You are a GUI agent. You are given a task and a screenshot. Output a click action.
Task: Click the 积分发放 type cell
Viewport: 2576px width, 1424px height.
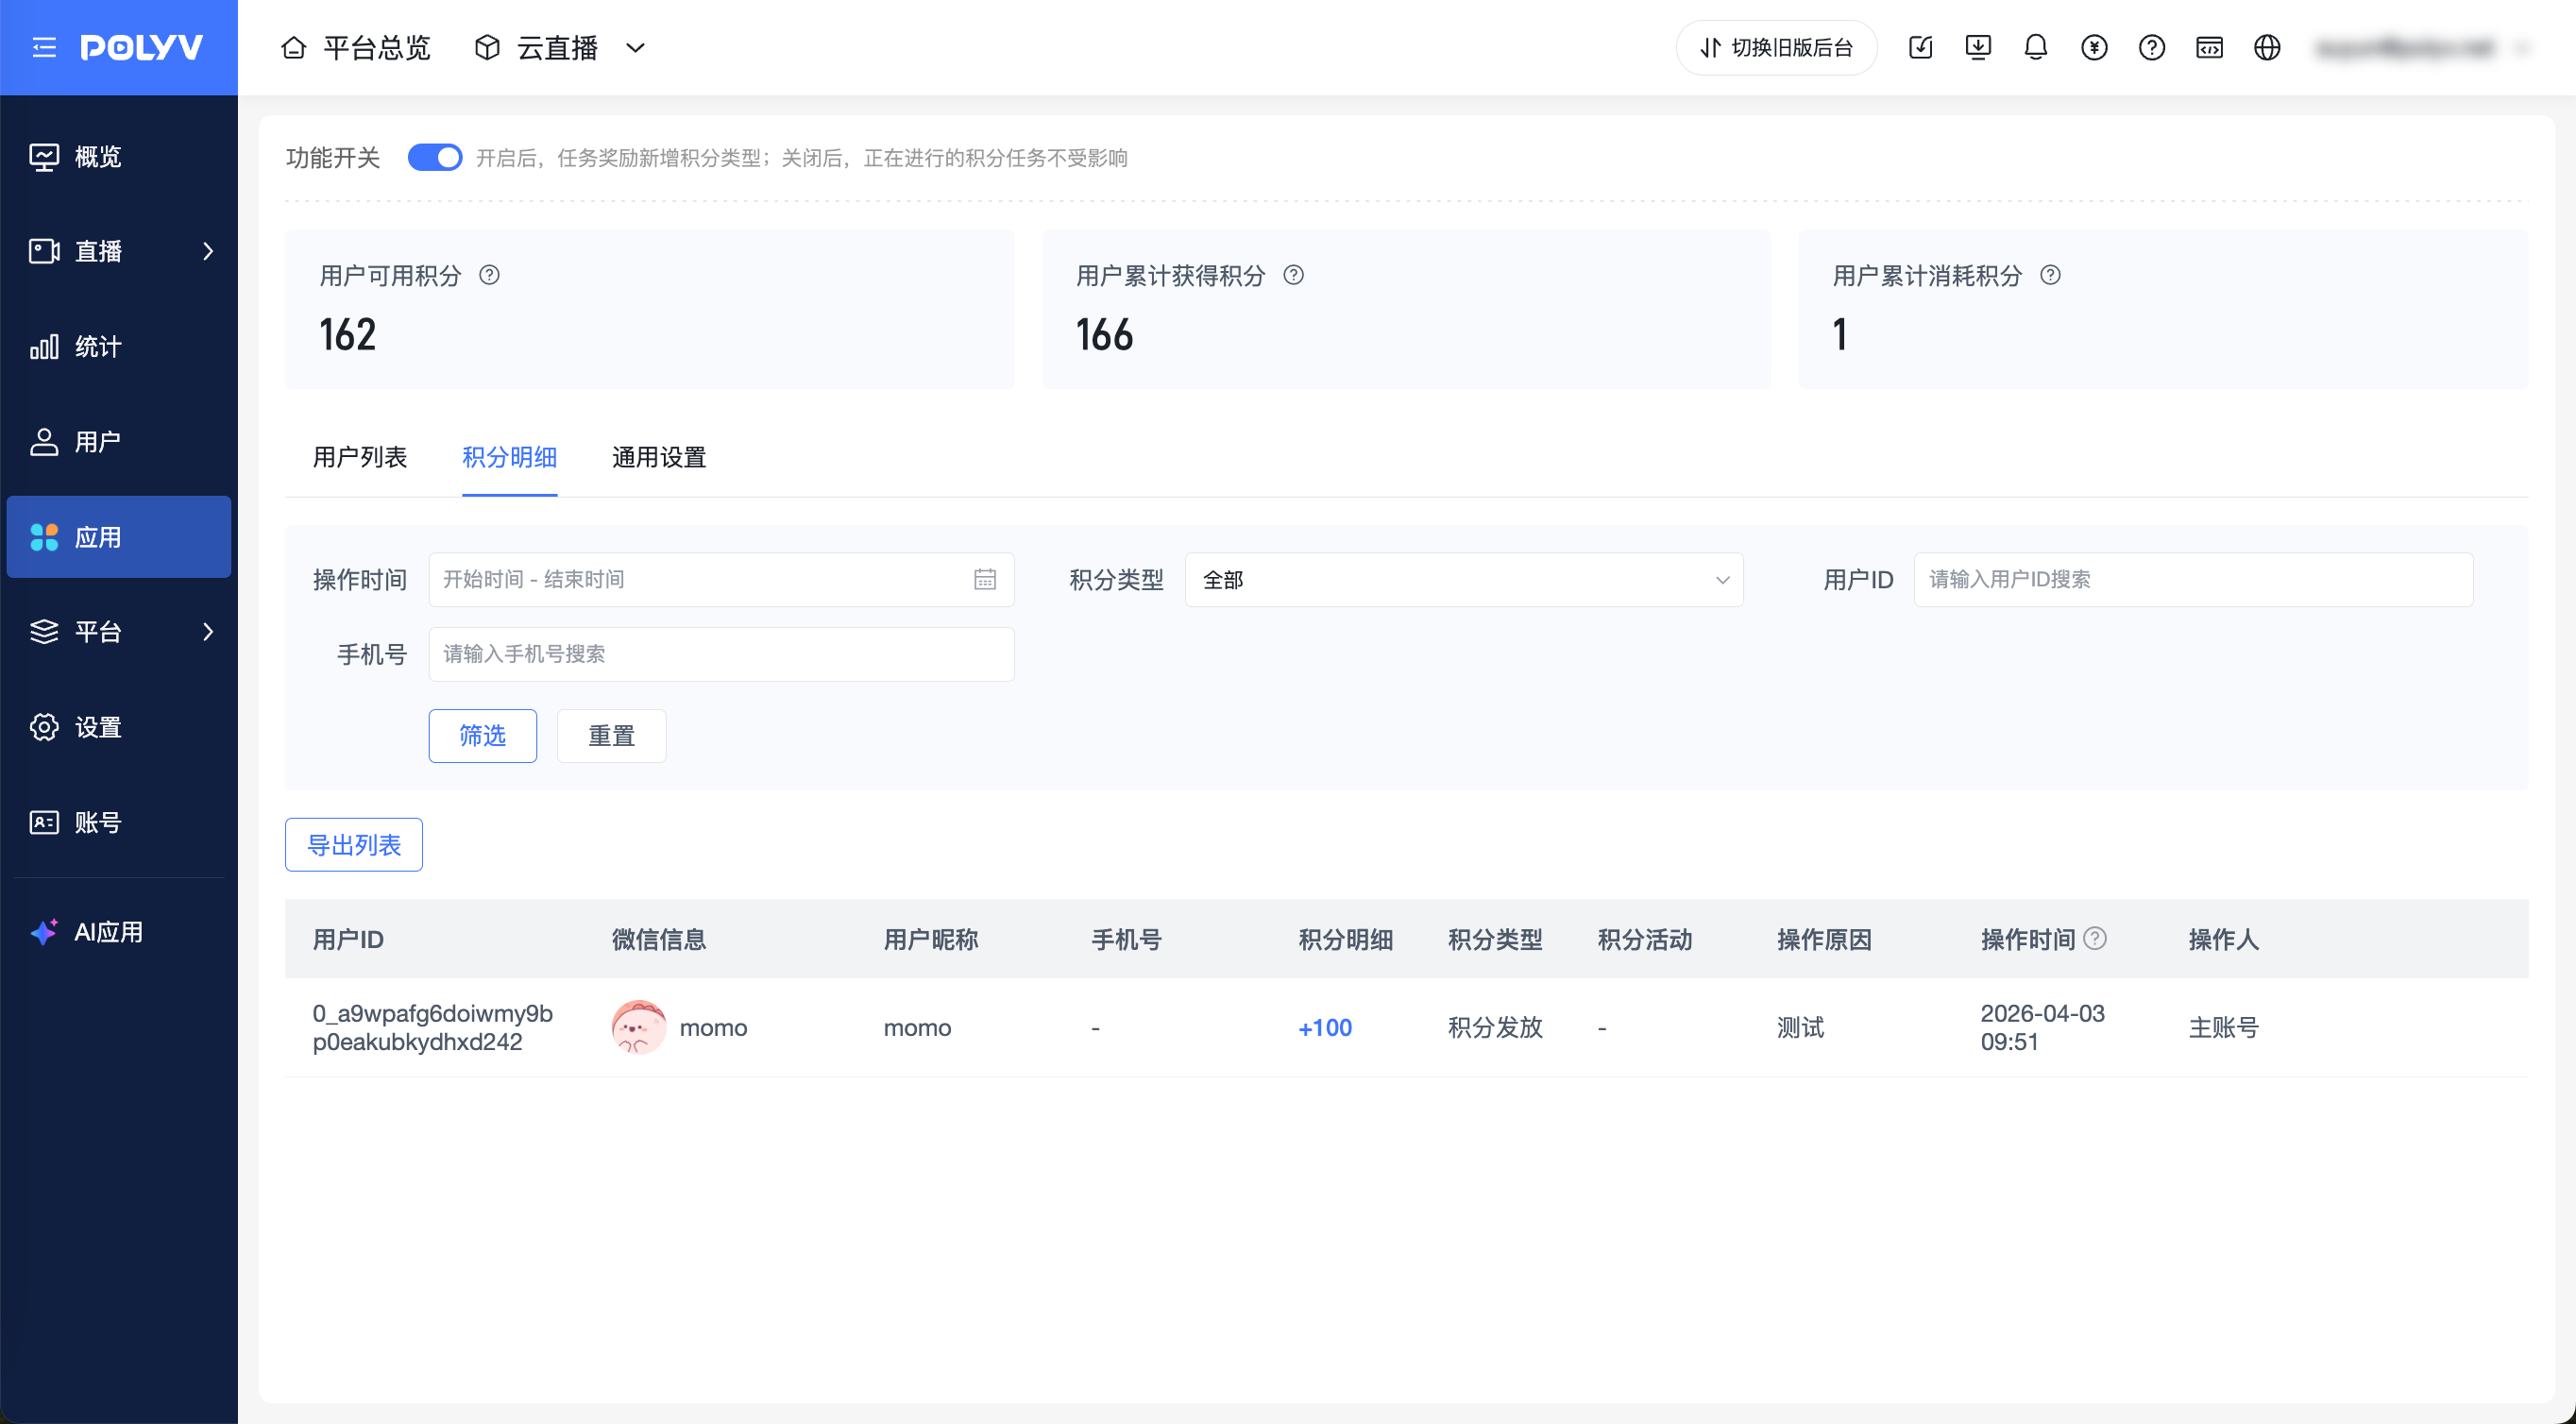coord(1495,1027)
